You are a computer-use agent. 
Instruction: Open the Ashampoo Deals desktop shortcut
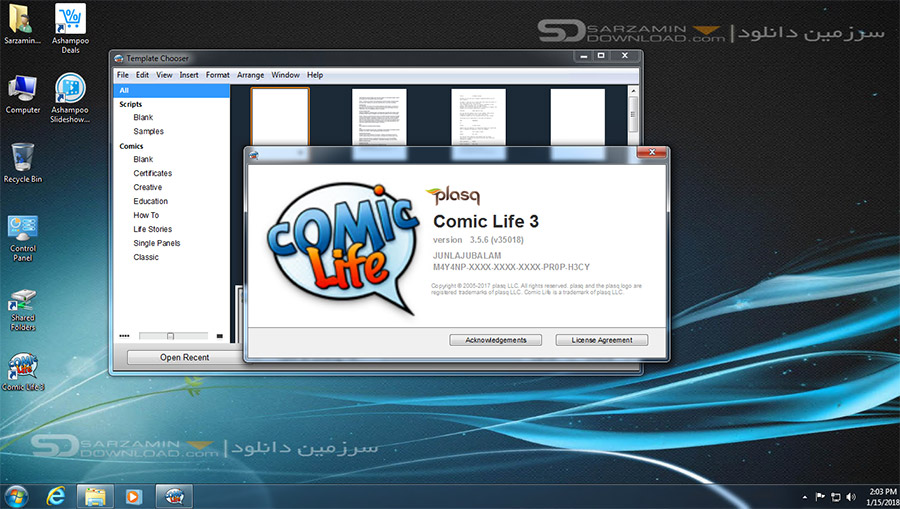(70, 29)
